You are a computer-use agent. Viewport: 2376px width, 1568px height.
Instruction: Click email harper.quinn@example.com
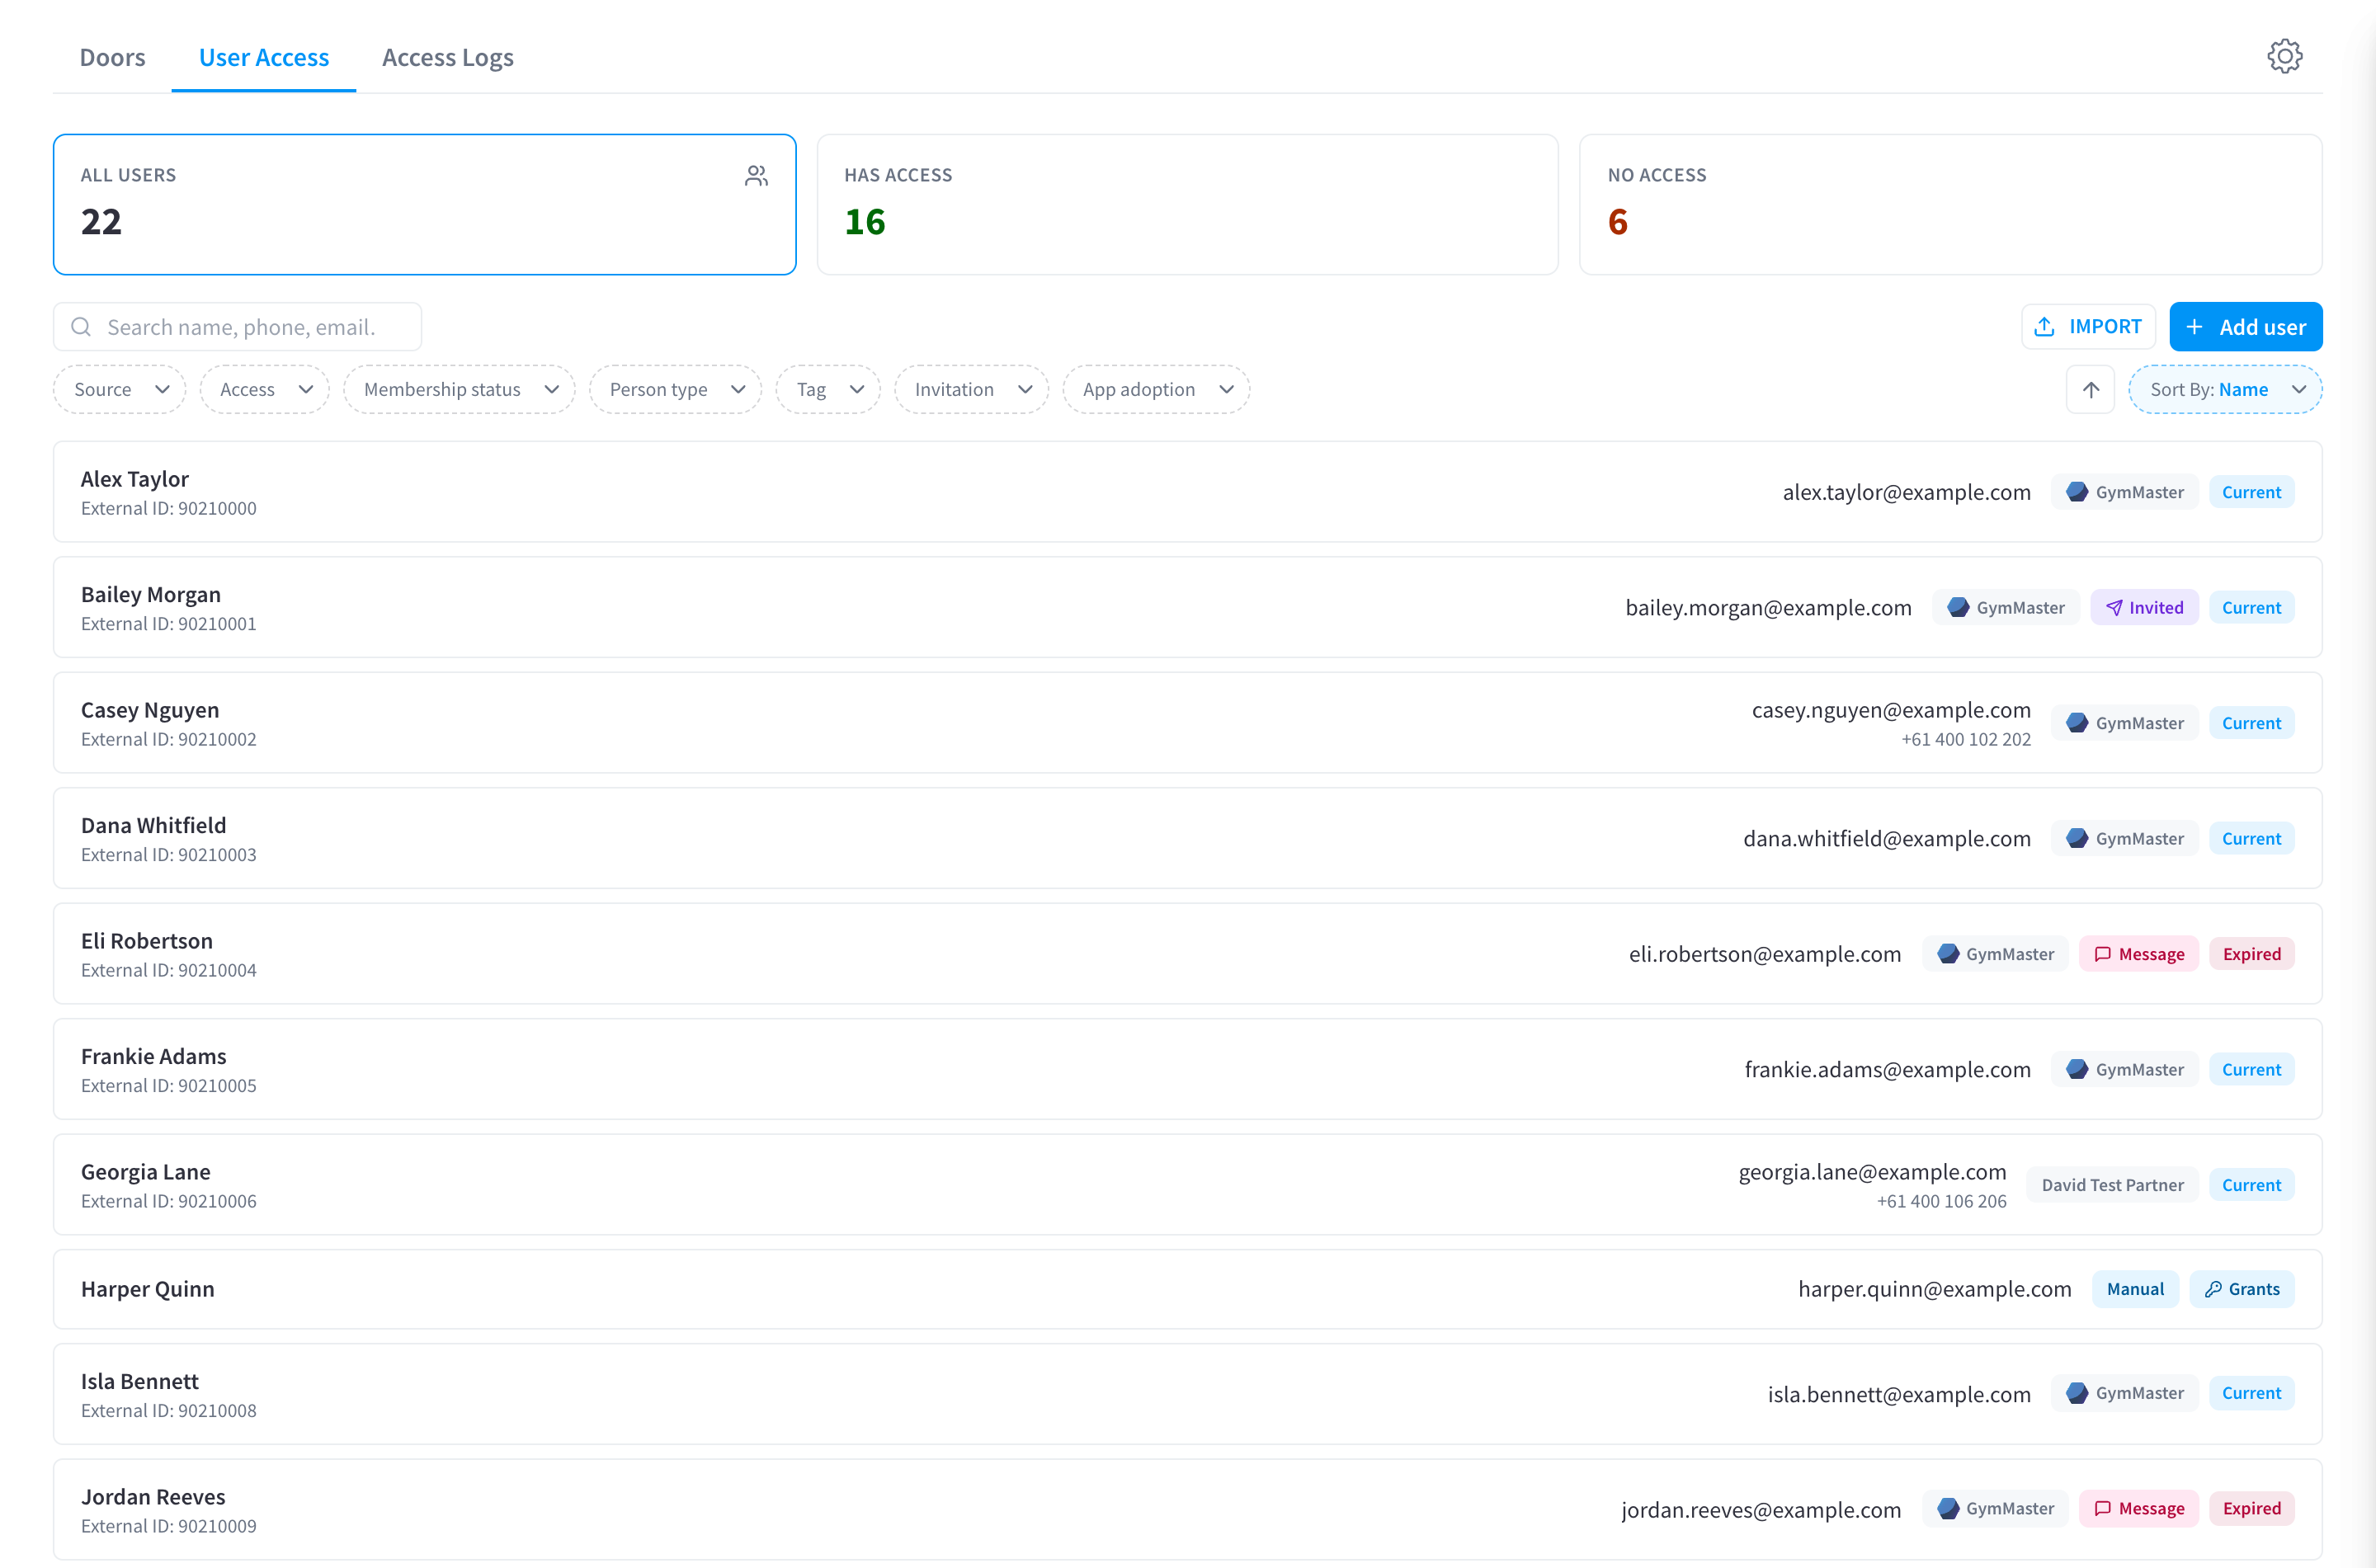click(1934, 1289)
